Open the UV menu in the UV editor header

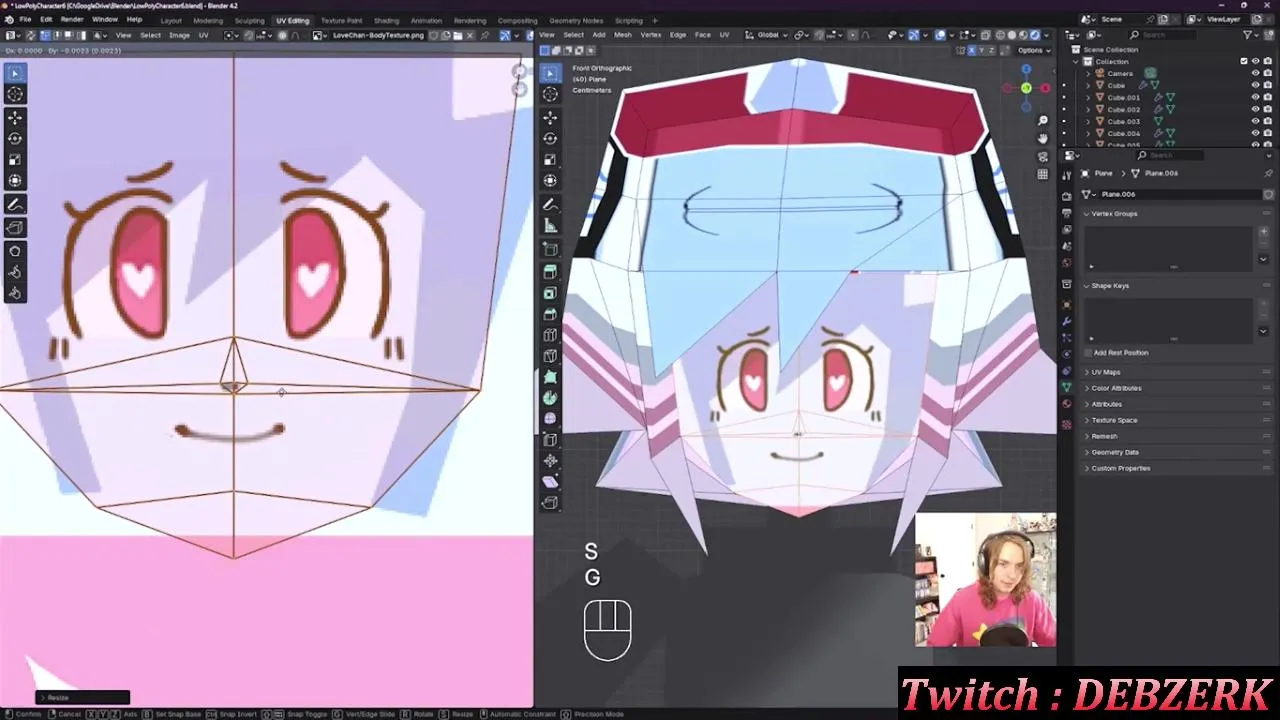pos(203,35)
